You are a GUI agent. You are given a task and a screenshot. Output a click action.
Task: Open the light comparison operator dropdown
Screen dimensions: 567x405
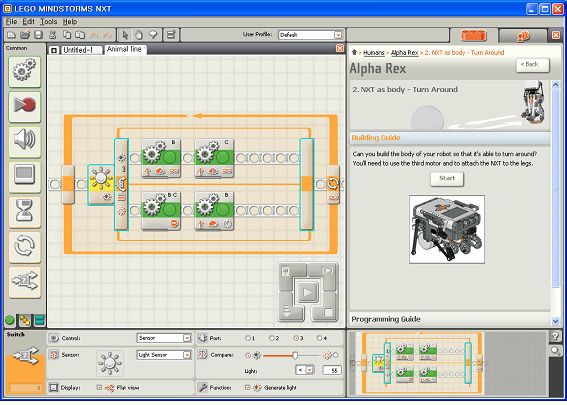tap(304, 370)
